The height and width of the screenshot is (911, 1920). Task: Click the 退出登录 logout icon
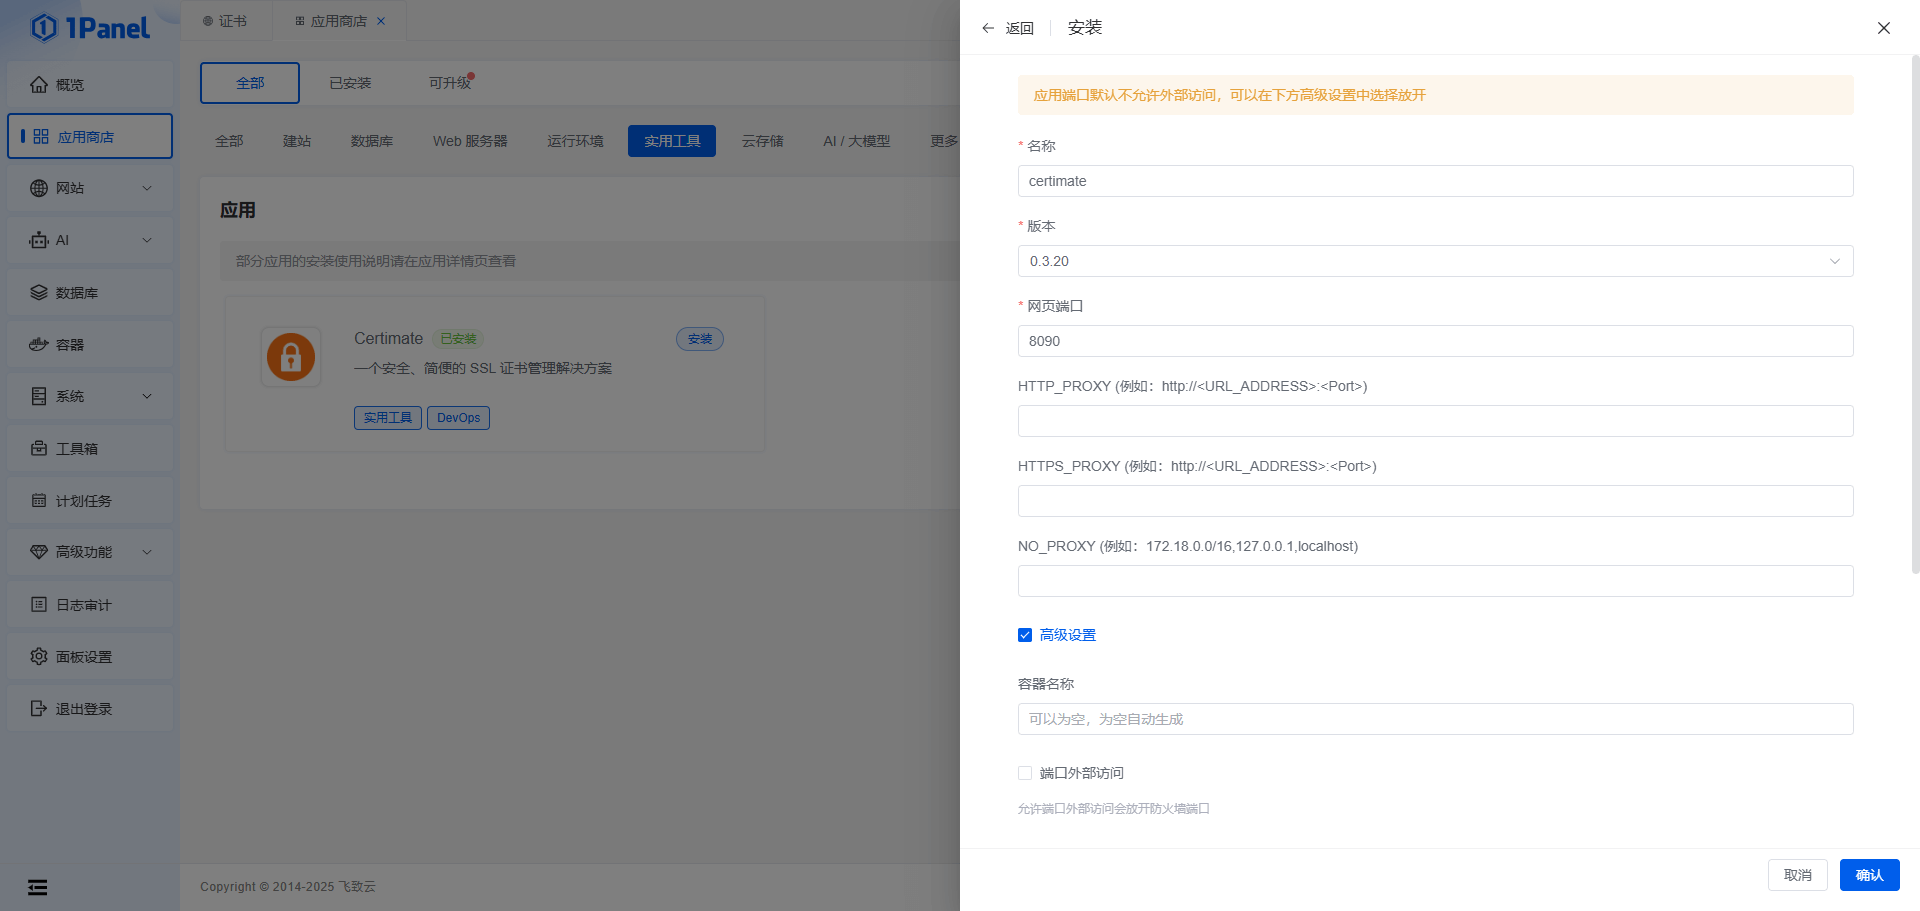tap(39, 708)
